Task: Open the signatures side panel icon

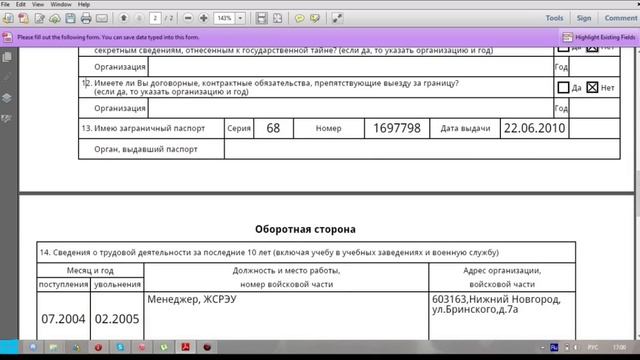Action: point(7,119)
